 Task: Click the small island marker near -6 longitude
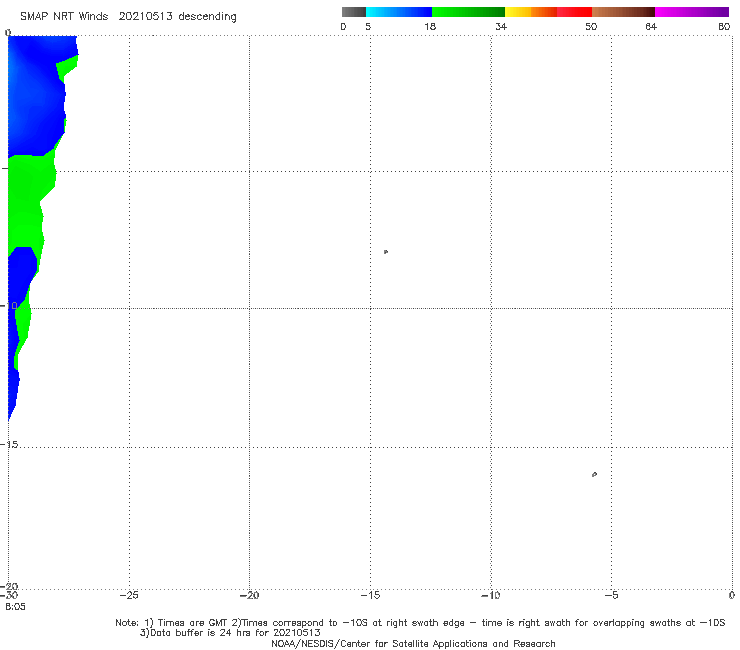[x=594, y=474]
